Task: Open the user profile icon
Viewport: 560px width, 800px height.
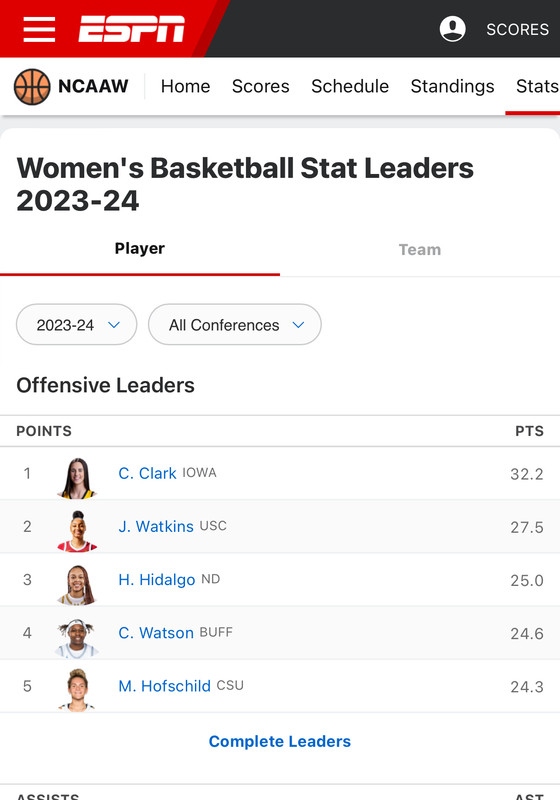Action: point(452,29)
